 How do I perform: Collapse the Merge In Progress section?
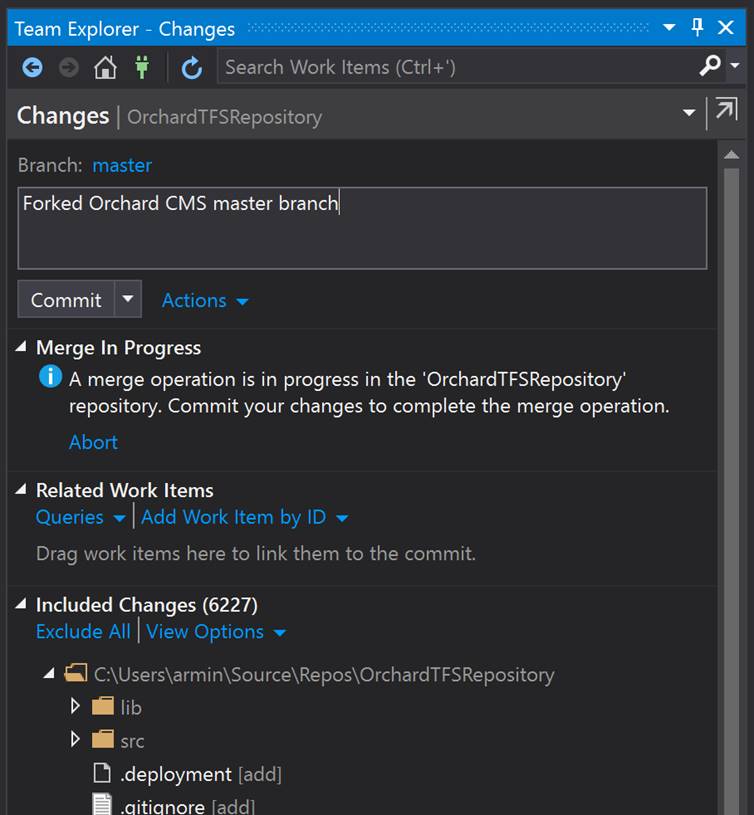[x=21, y=347]
